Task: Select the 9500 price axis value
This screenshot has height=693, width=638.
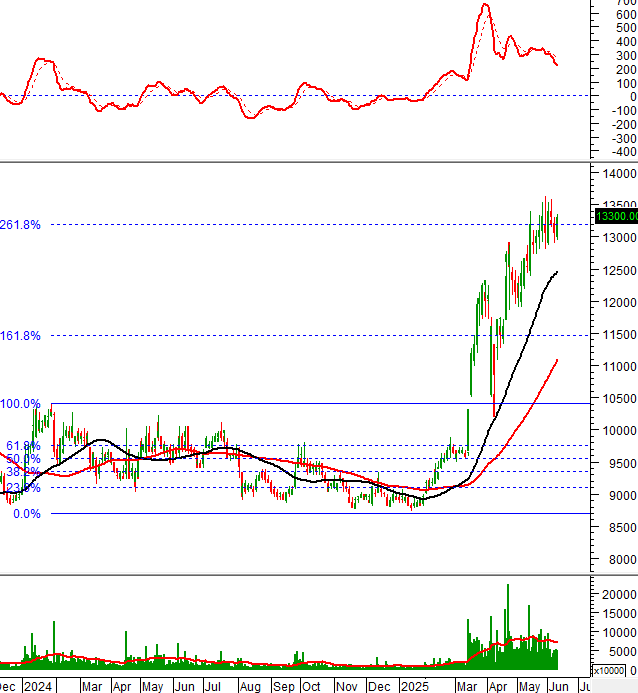Action: click(623, 464)
